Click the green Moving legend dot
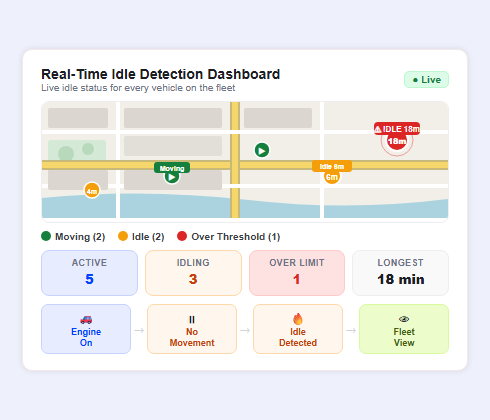Screen dimensions: 490x420 point(46,236)
